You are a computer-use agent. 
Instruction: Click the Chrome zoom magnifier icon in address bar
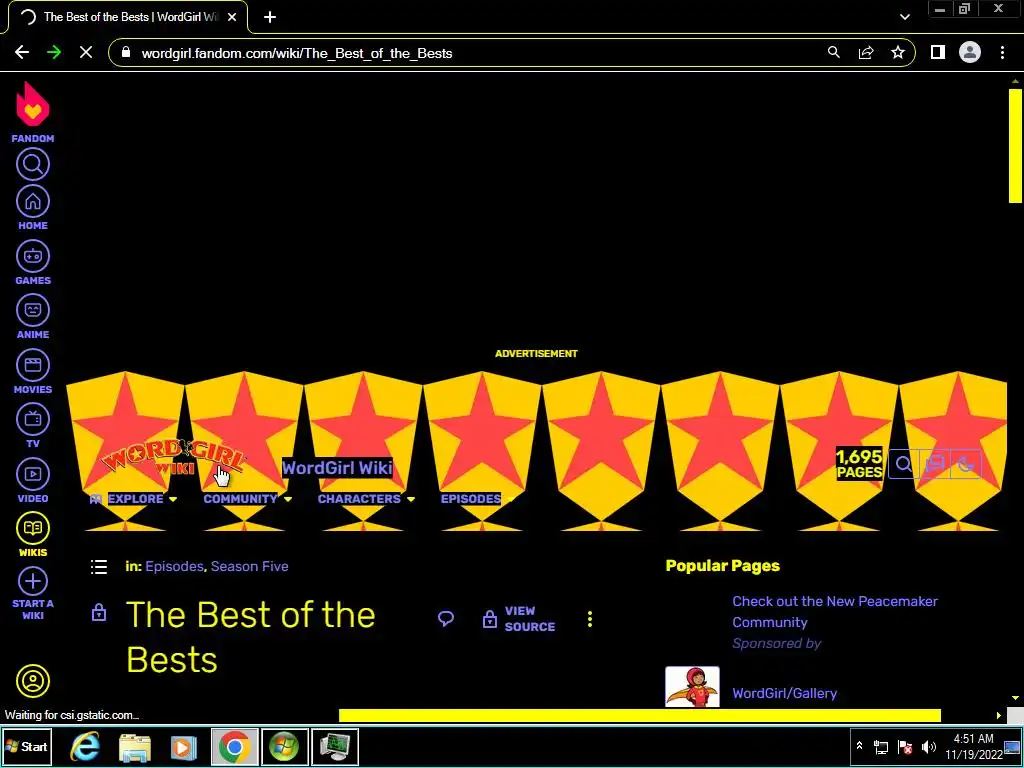[x=833, y=53]
